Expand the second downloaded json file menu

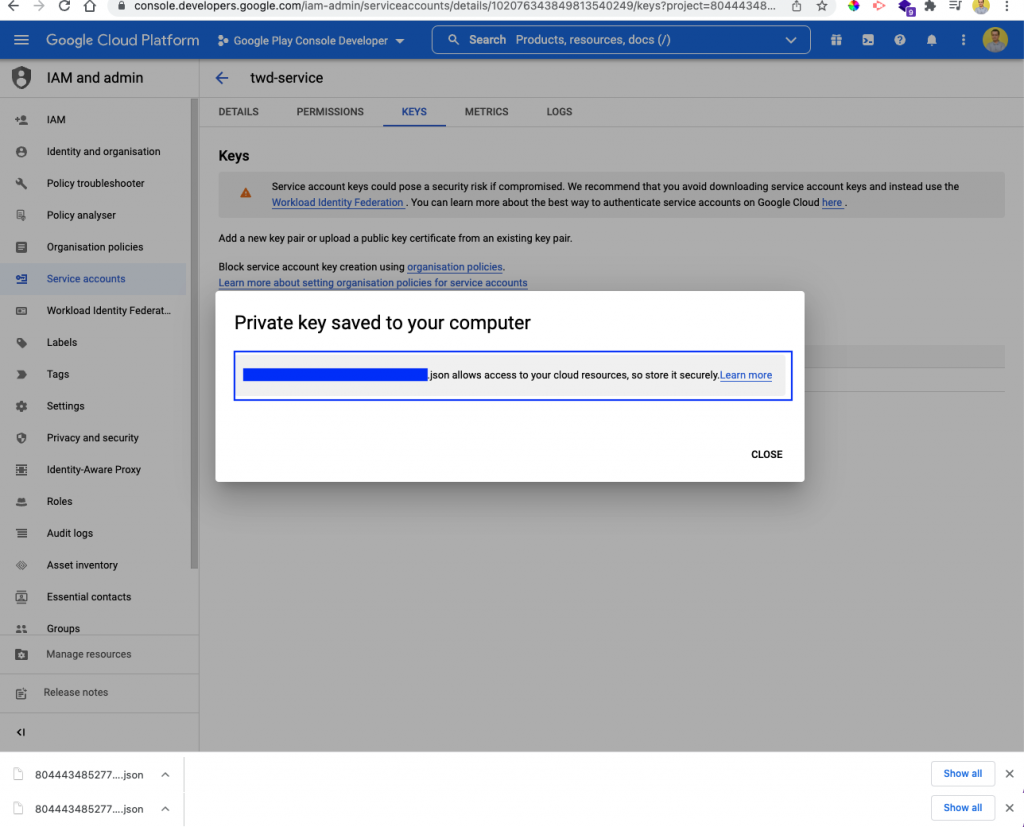(x=165, y=809)
